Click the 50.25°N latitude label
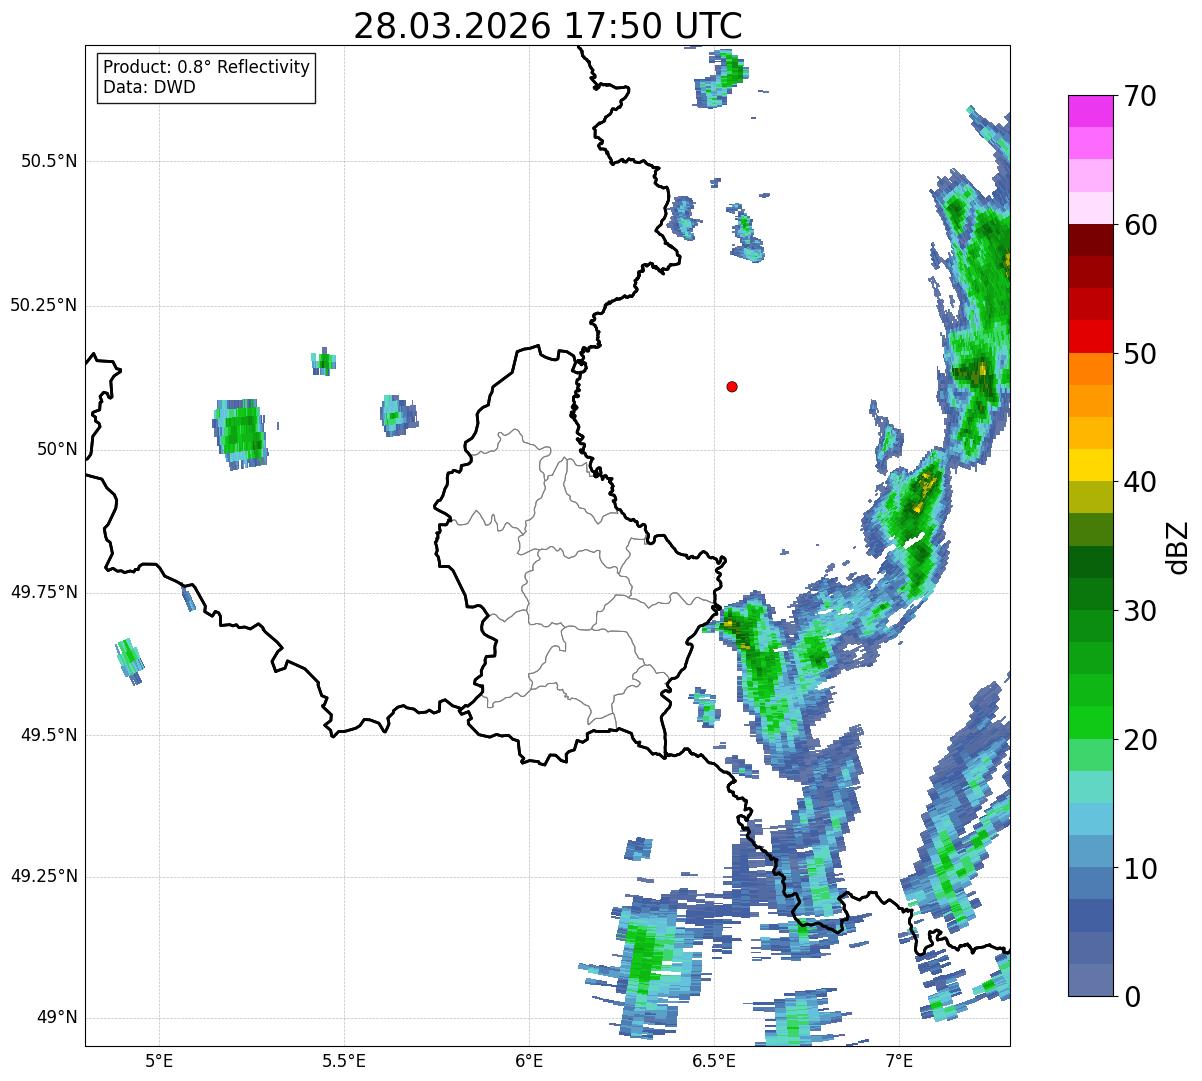The image size is (1202, 1081). tap(44, 305)
